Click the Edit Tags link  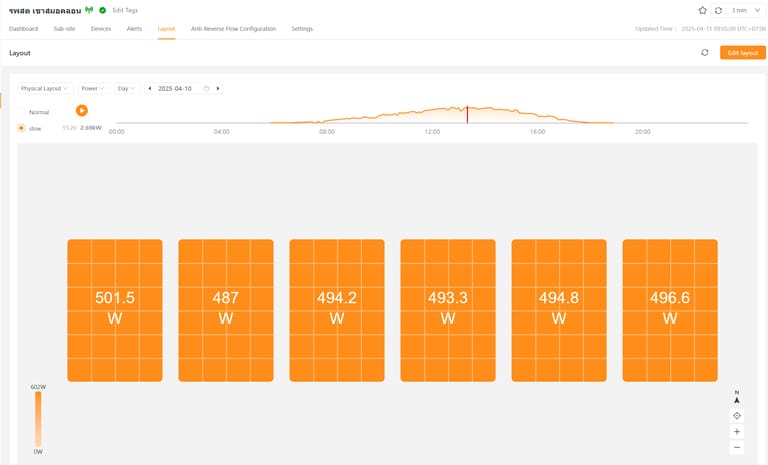[125, 10]
